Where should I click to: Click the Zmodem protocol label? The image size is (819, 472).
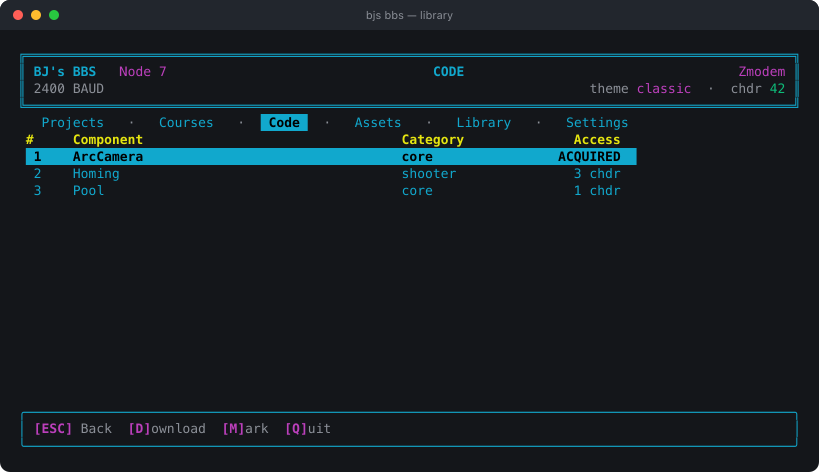coord(762,72)
